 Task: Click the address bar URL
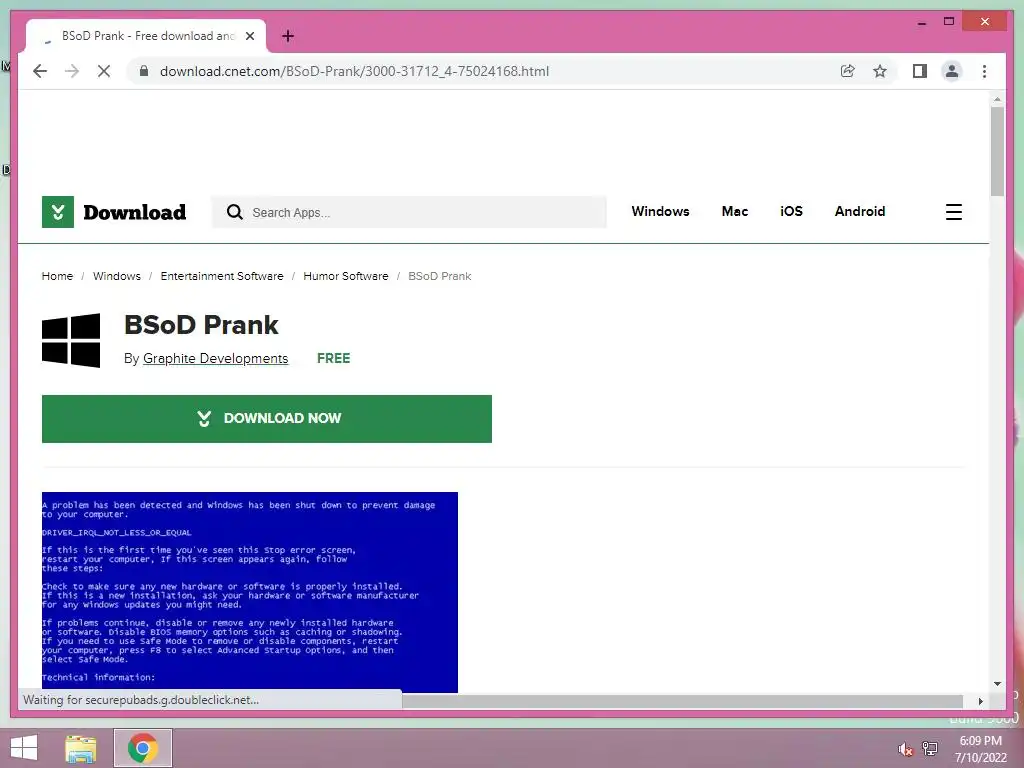[x=355, y=71]
